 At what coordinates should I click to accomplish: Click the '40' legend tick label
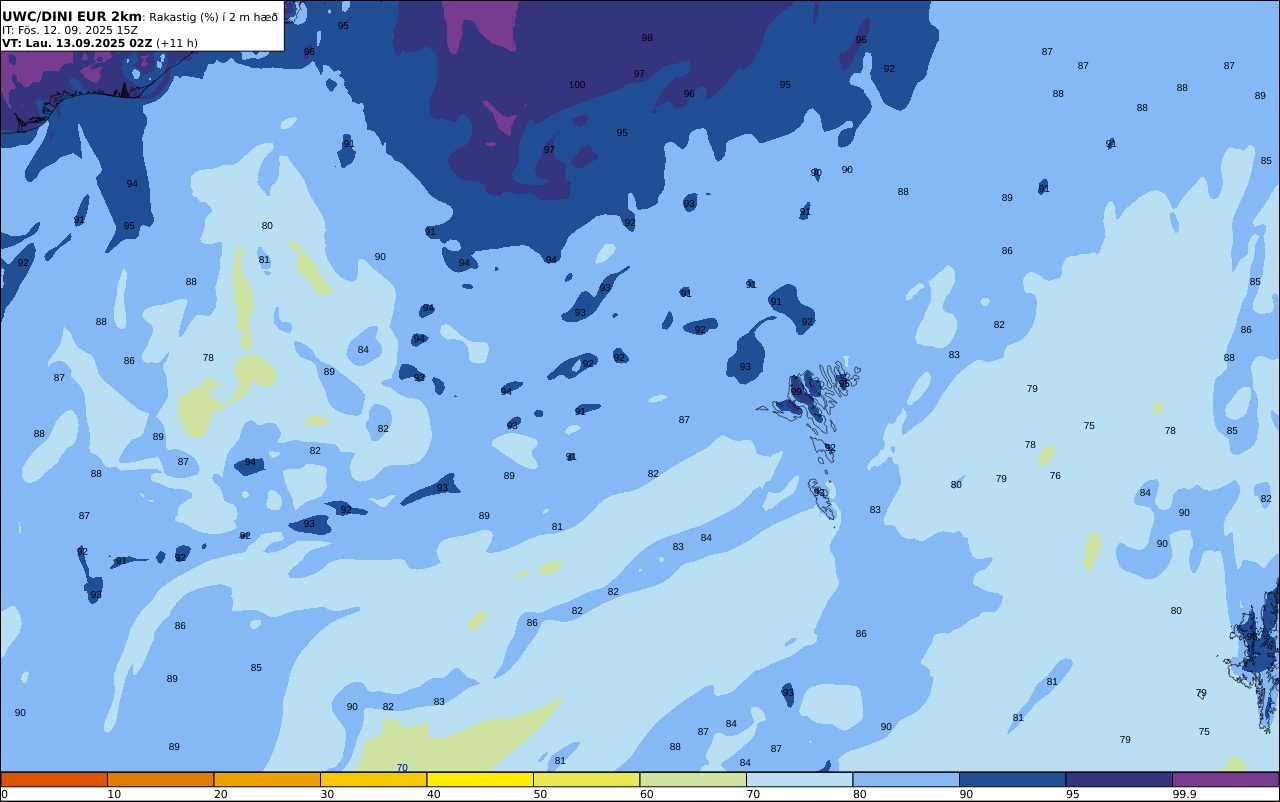tap(433, 794)
